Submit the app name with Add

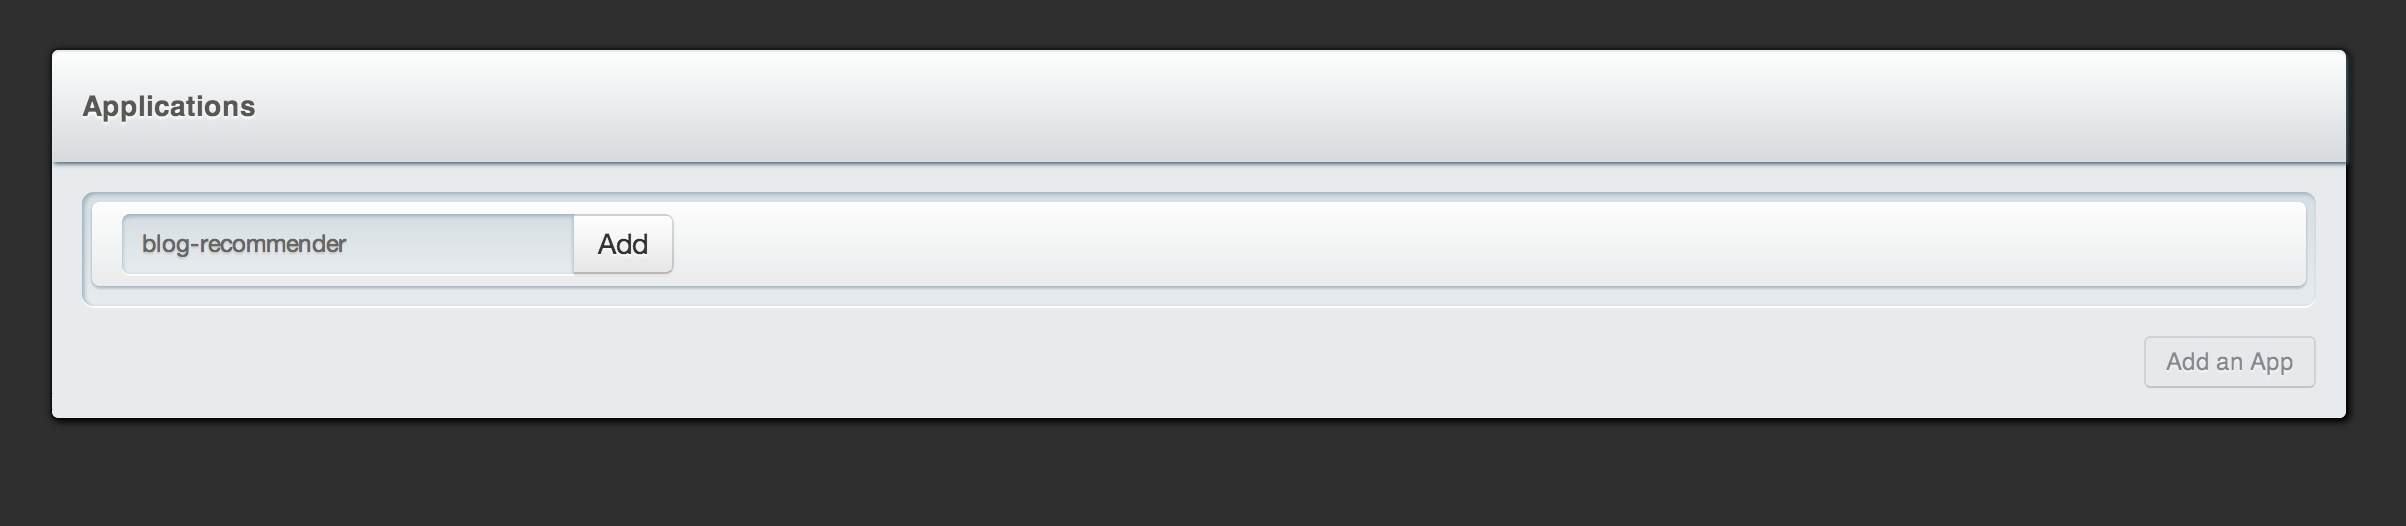point(623,244)
